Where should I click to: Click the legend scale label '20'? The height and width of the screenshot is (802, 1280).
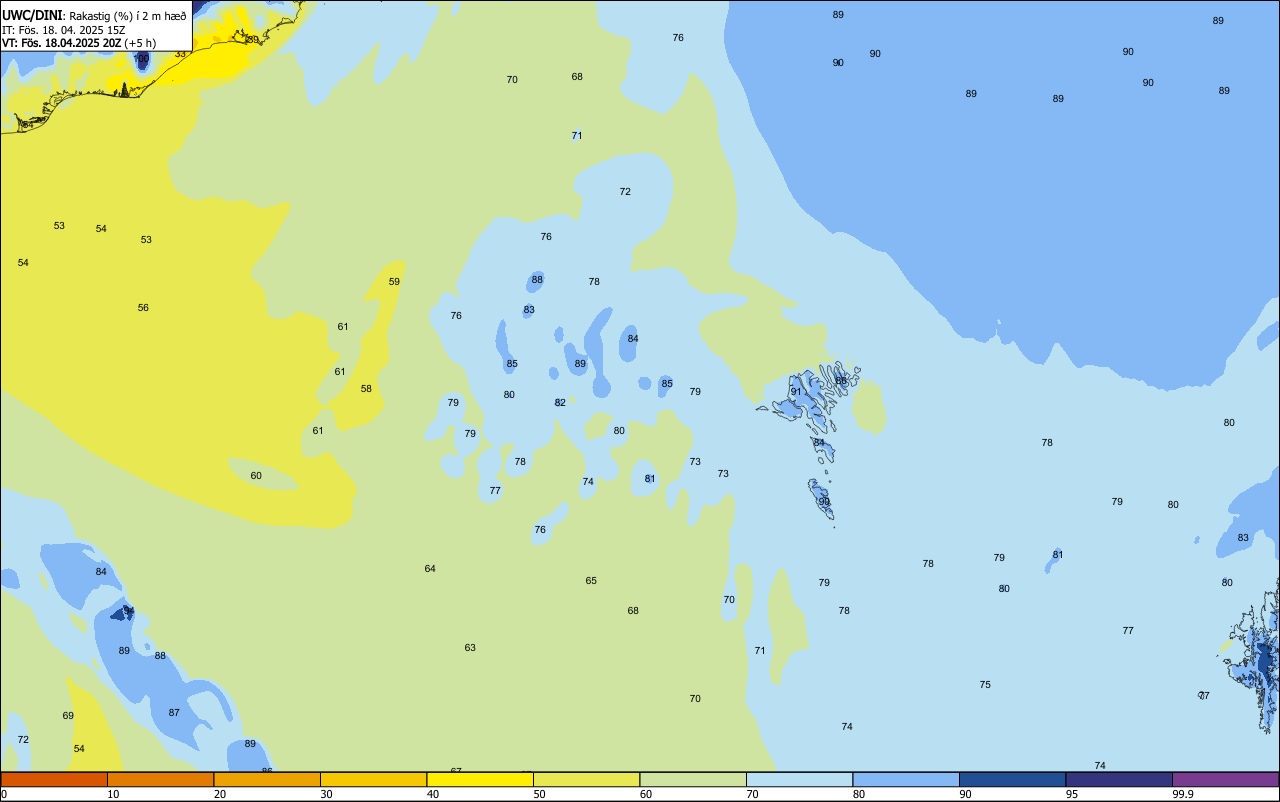[220, 794]
